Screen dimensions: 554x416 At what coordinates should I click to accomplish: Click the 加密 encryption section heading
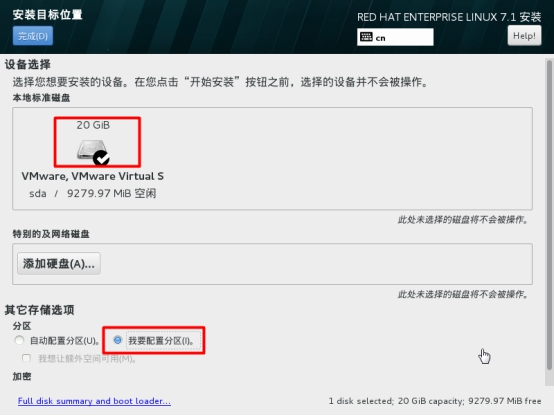pos(22,376)
